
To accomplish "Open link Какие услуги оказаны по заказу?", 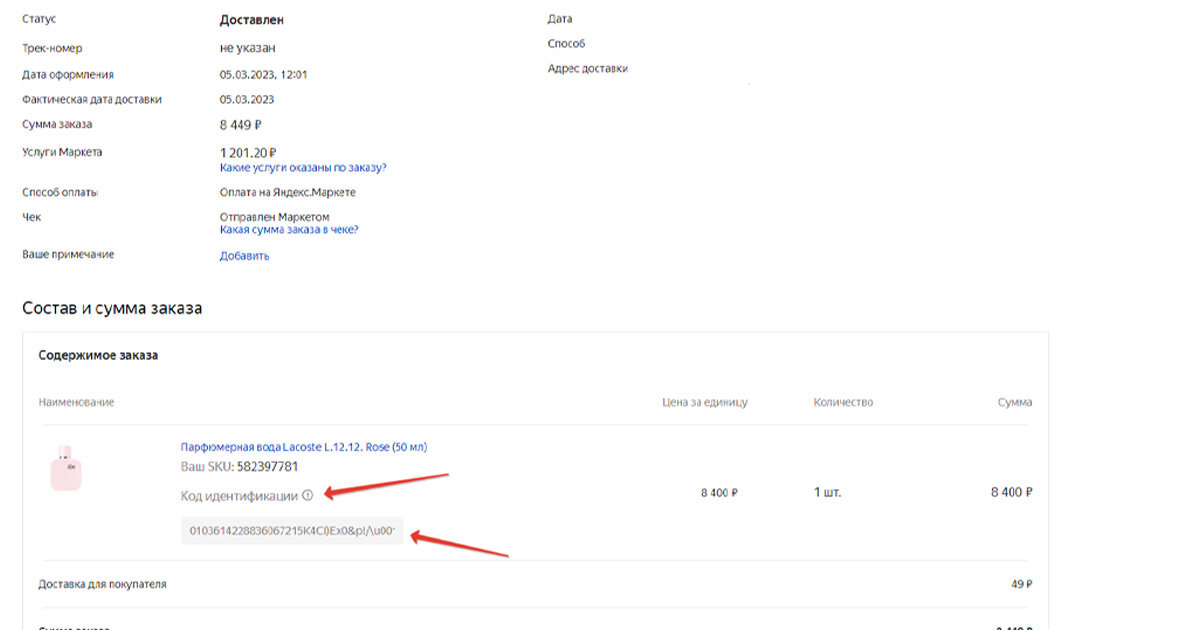I will (303, 168).
